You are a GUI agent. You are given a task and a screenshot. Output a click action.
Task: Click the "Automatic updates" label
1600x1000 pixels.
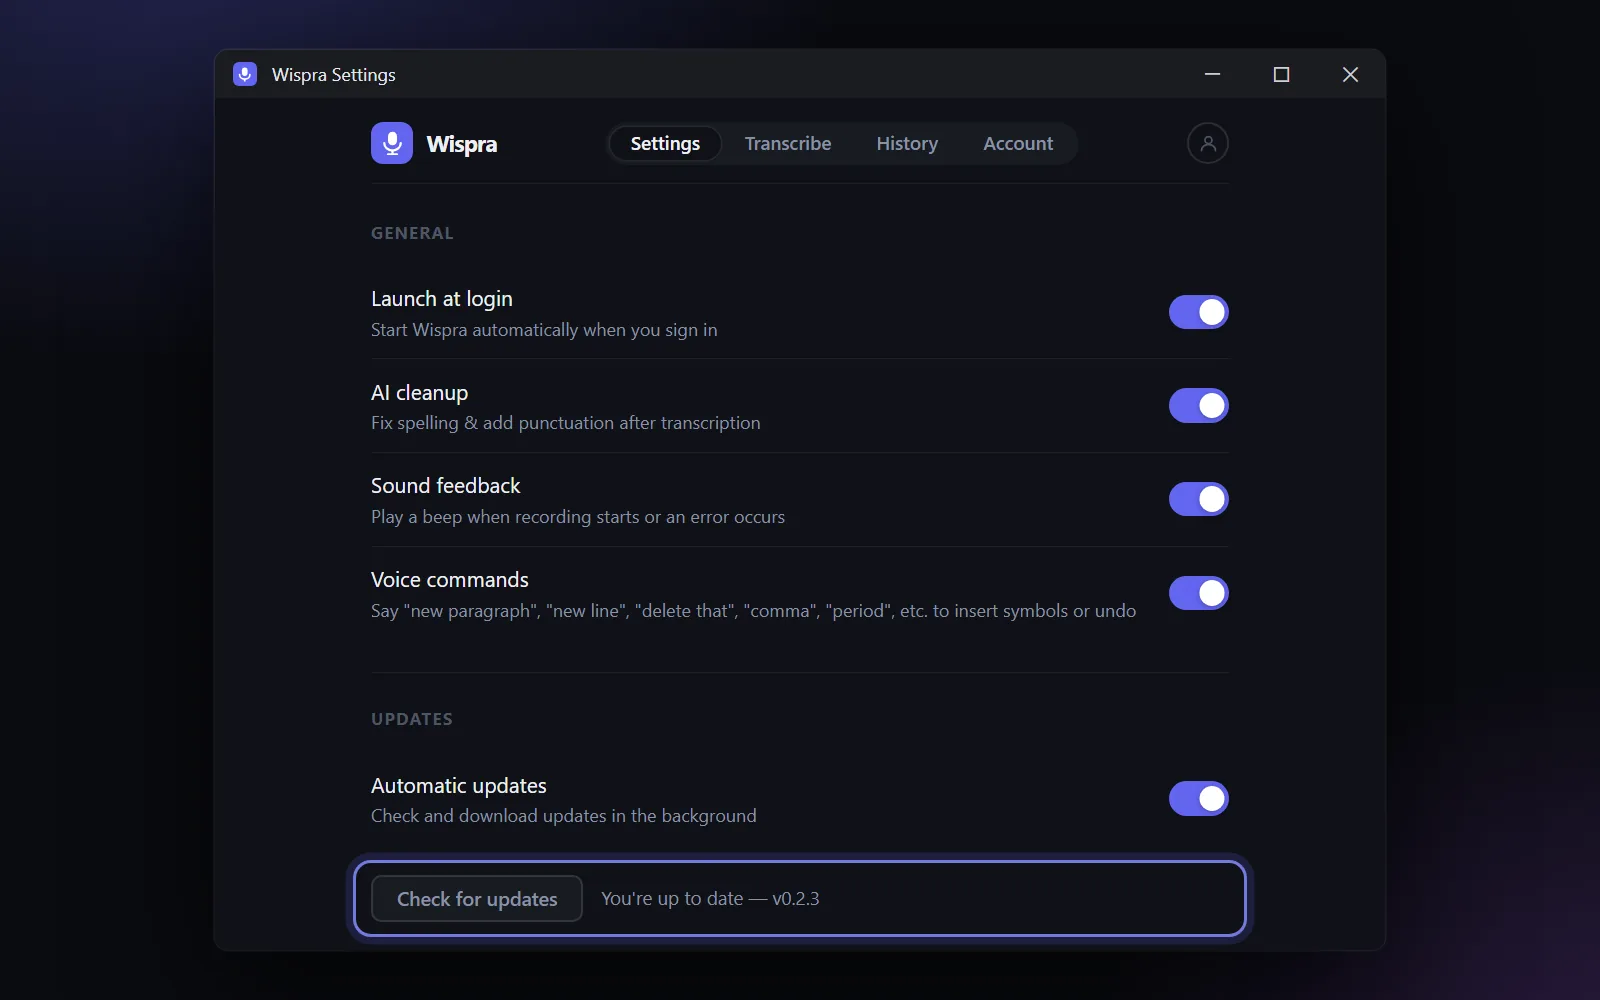pyautogui.click(x=459, y=786)
